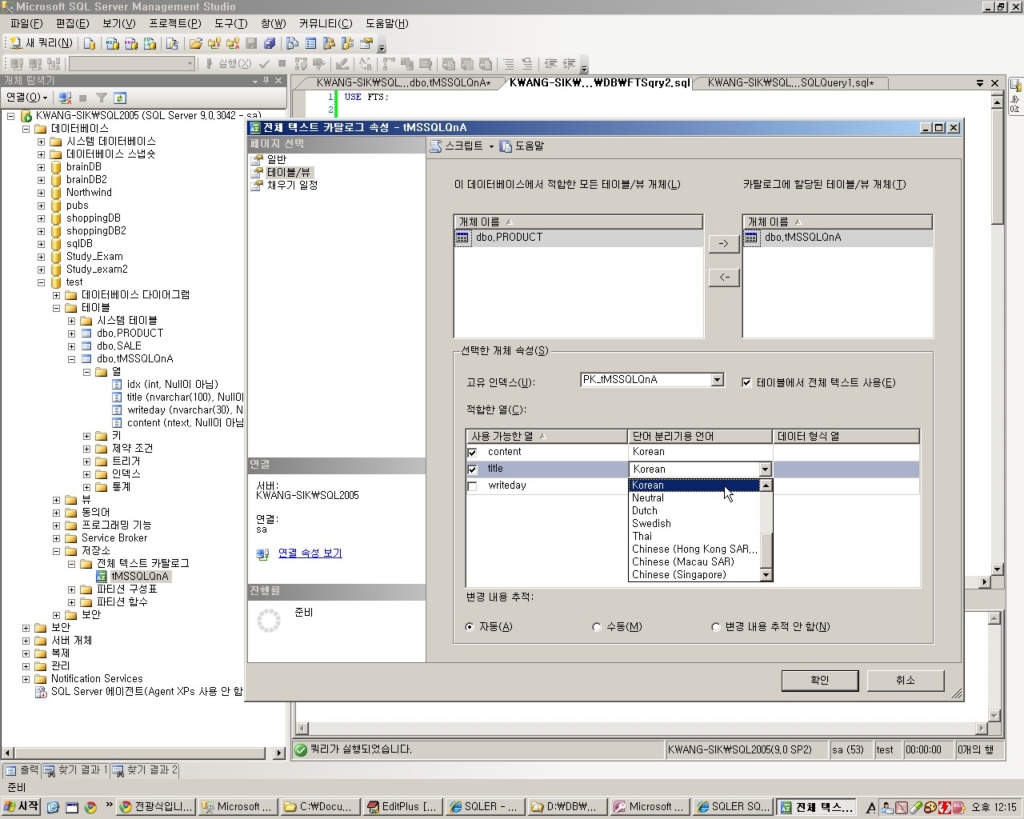This screenshot has height=819, width=1024.
Task: Switch to the dbo.tMSSQLQnA document tab
Action: 403,83
